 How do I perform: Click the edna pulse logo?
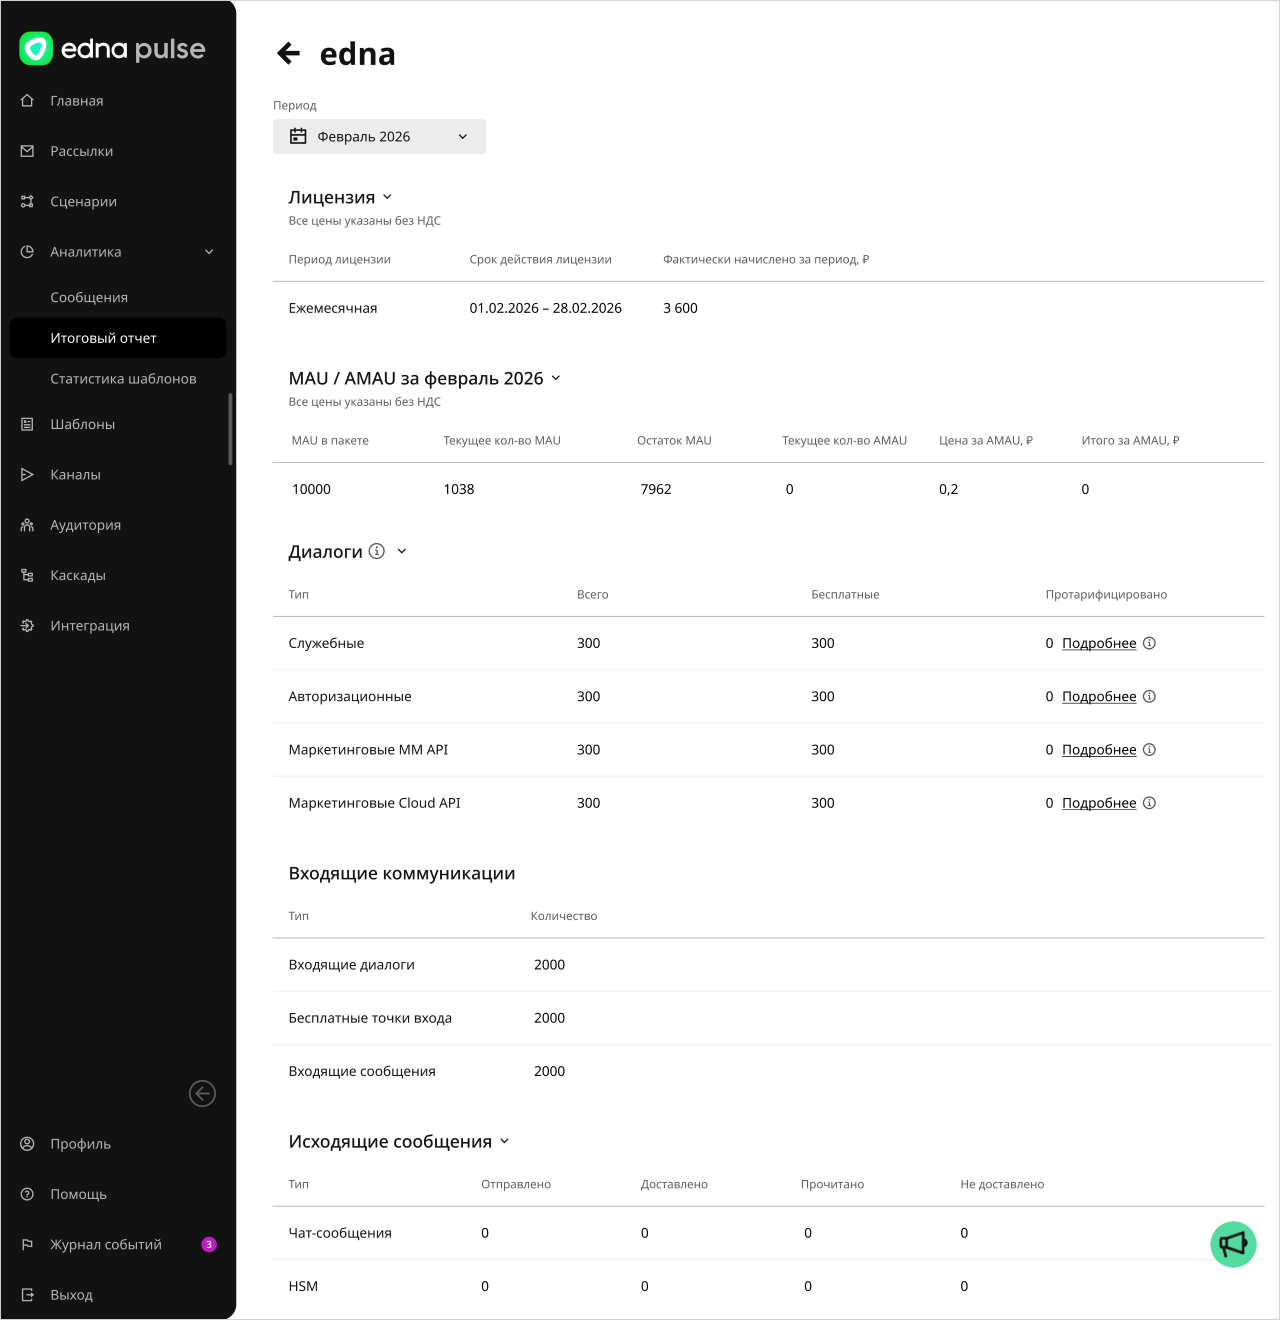[x=112, y=49]
